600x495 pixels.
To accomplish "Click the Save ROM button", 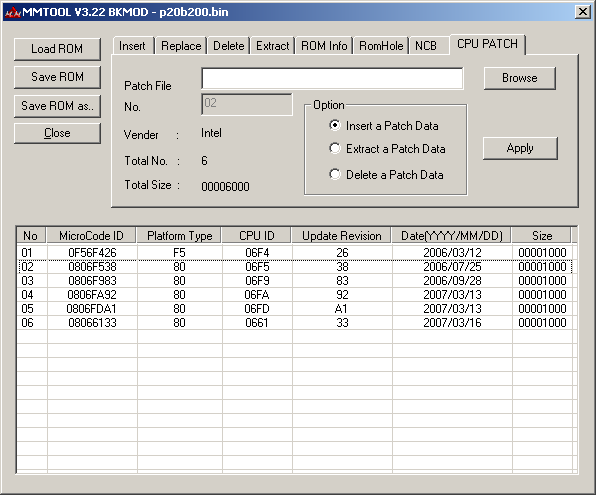I will (x=58, y=77).
